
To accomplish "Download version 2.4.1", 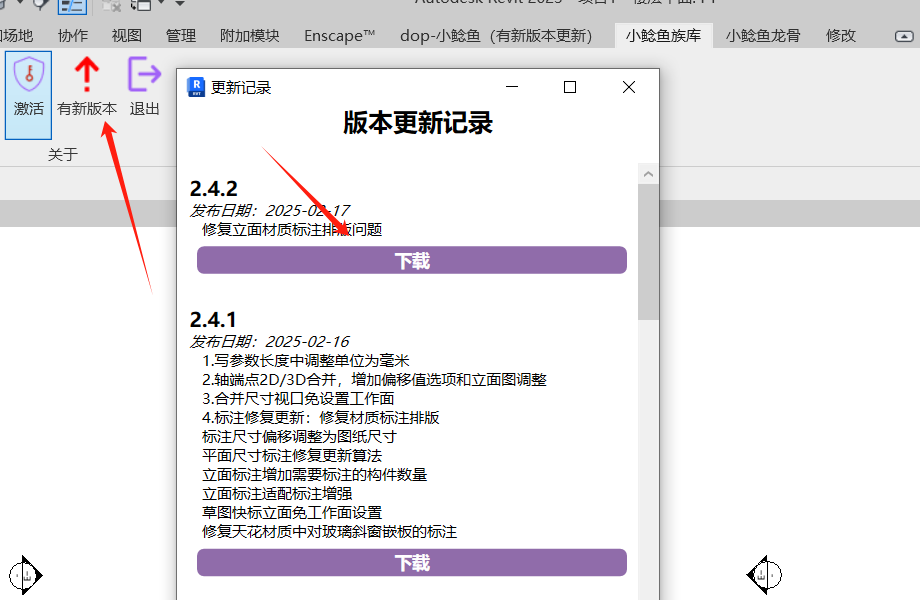I will point(412,562).
